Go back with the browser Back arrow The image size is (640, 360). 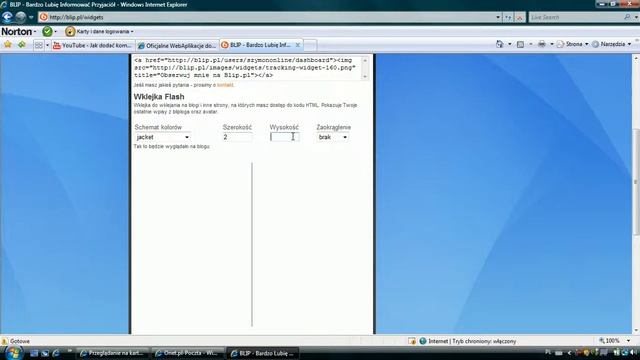7,17
